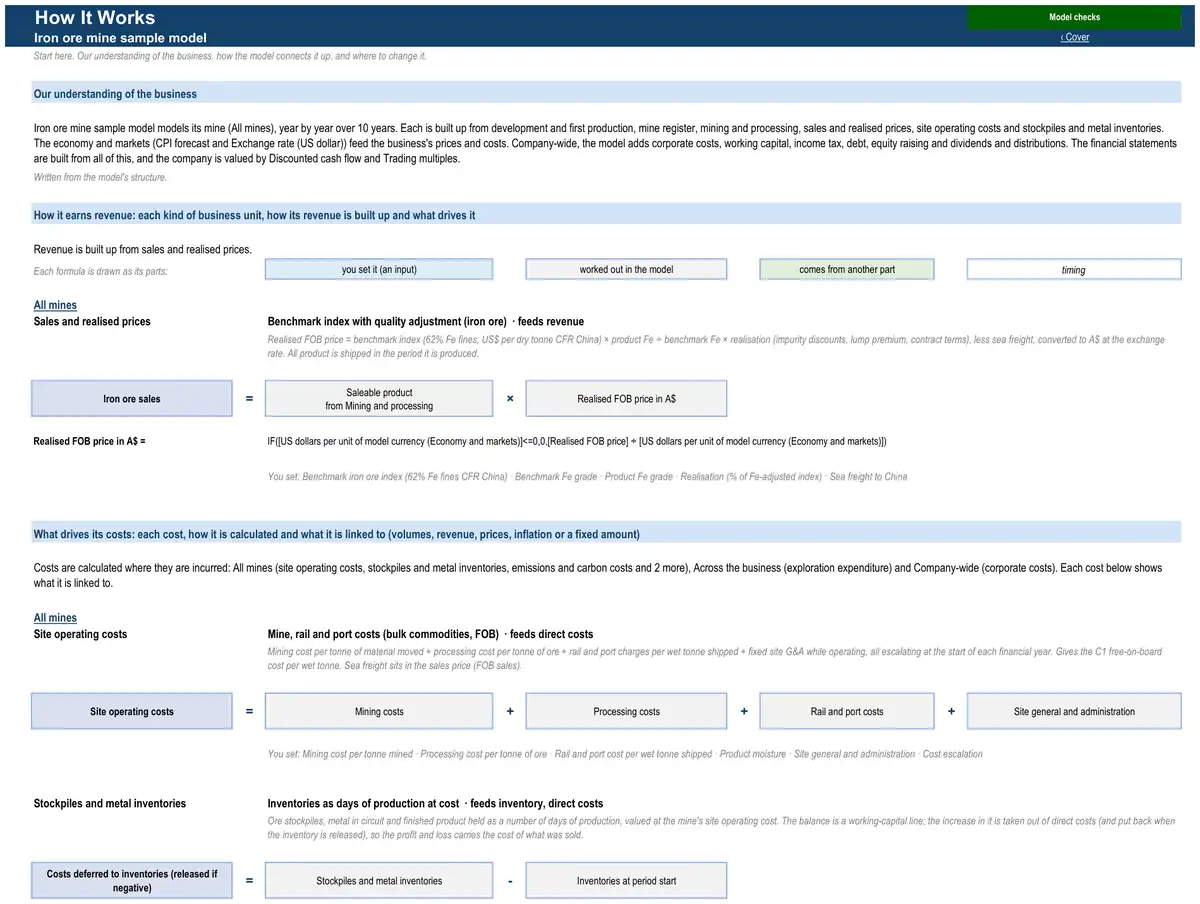Click the bold Sales and realised prices heading
This screenshot has height=904, width=1200.
pyautogui.click(x=92, y=321)
